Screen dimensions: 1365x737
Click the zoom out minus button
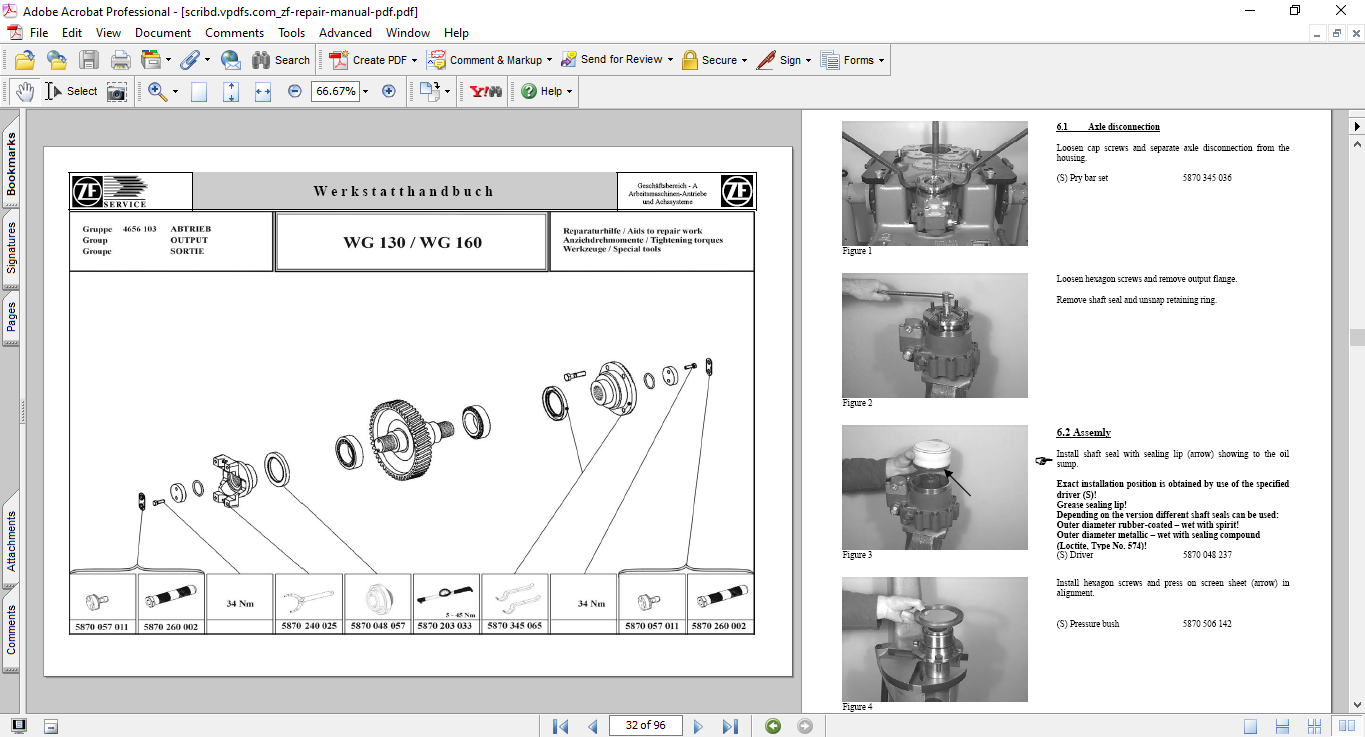tap(295, 91)
